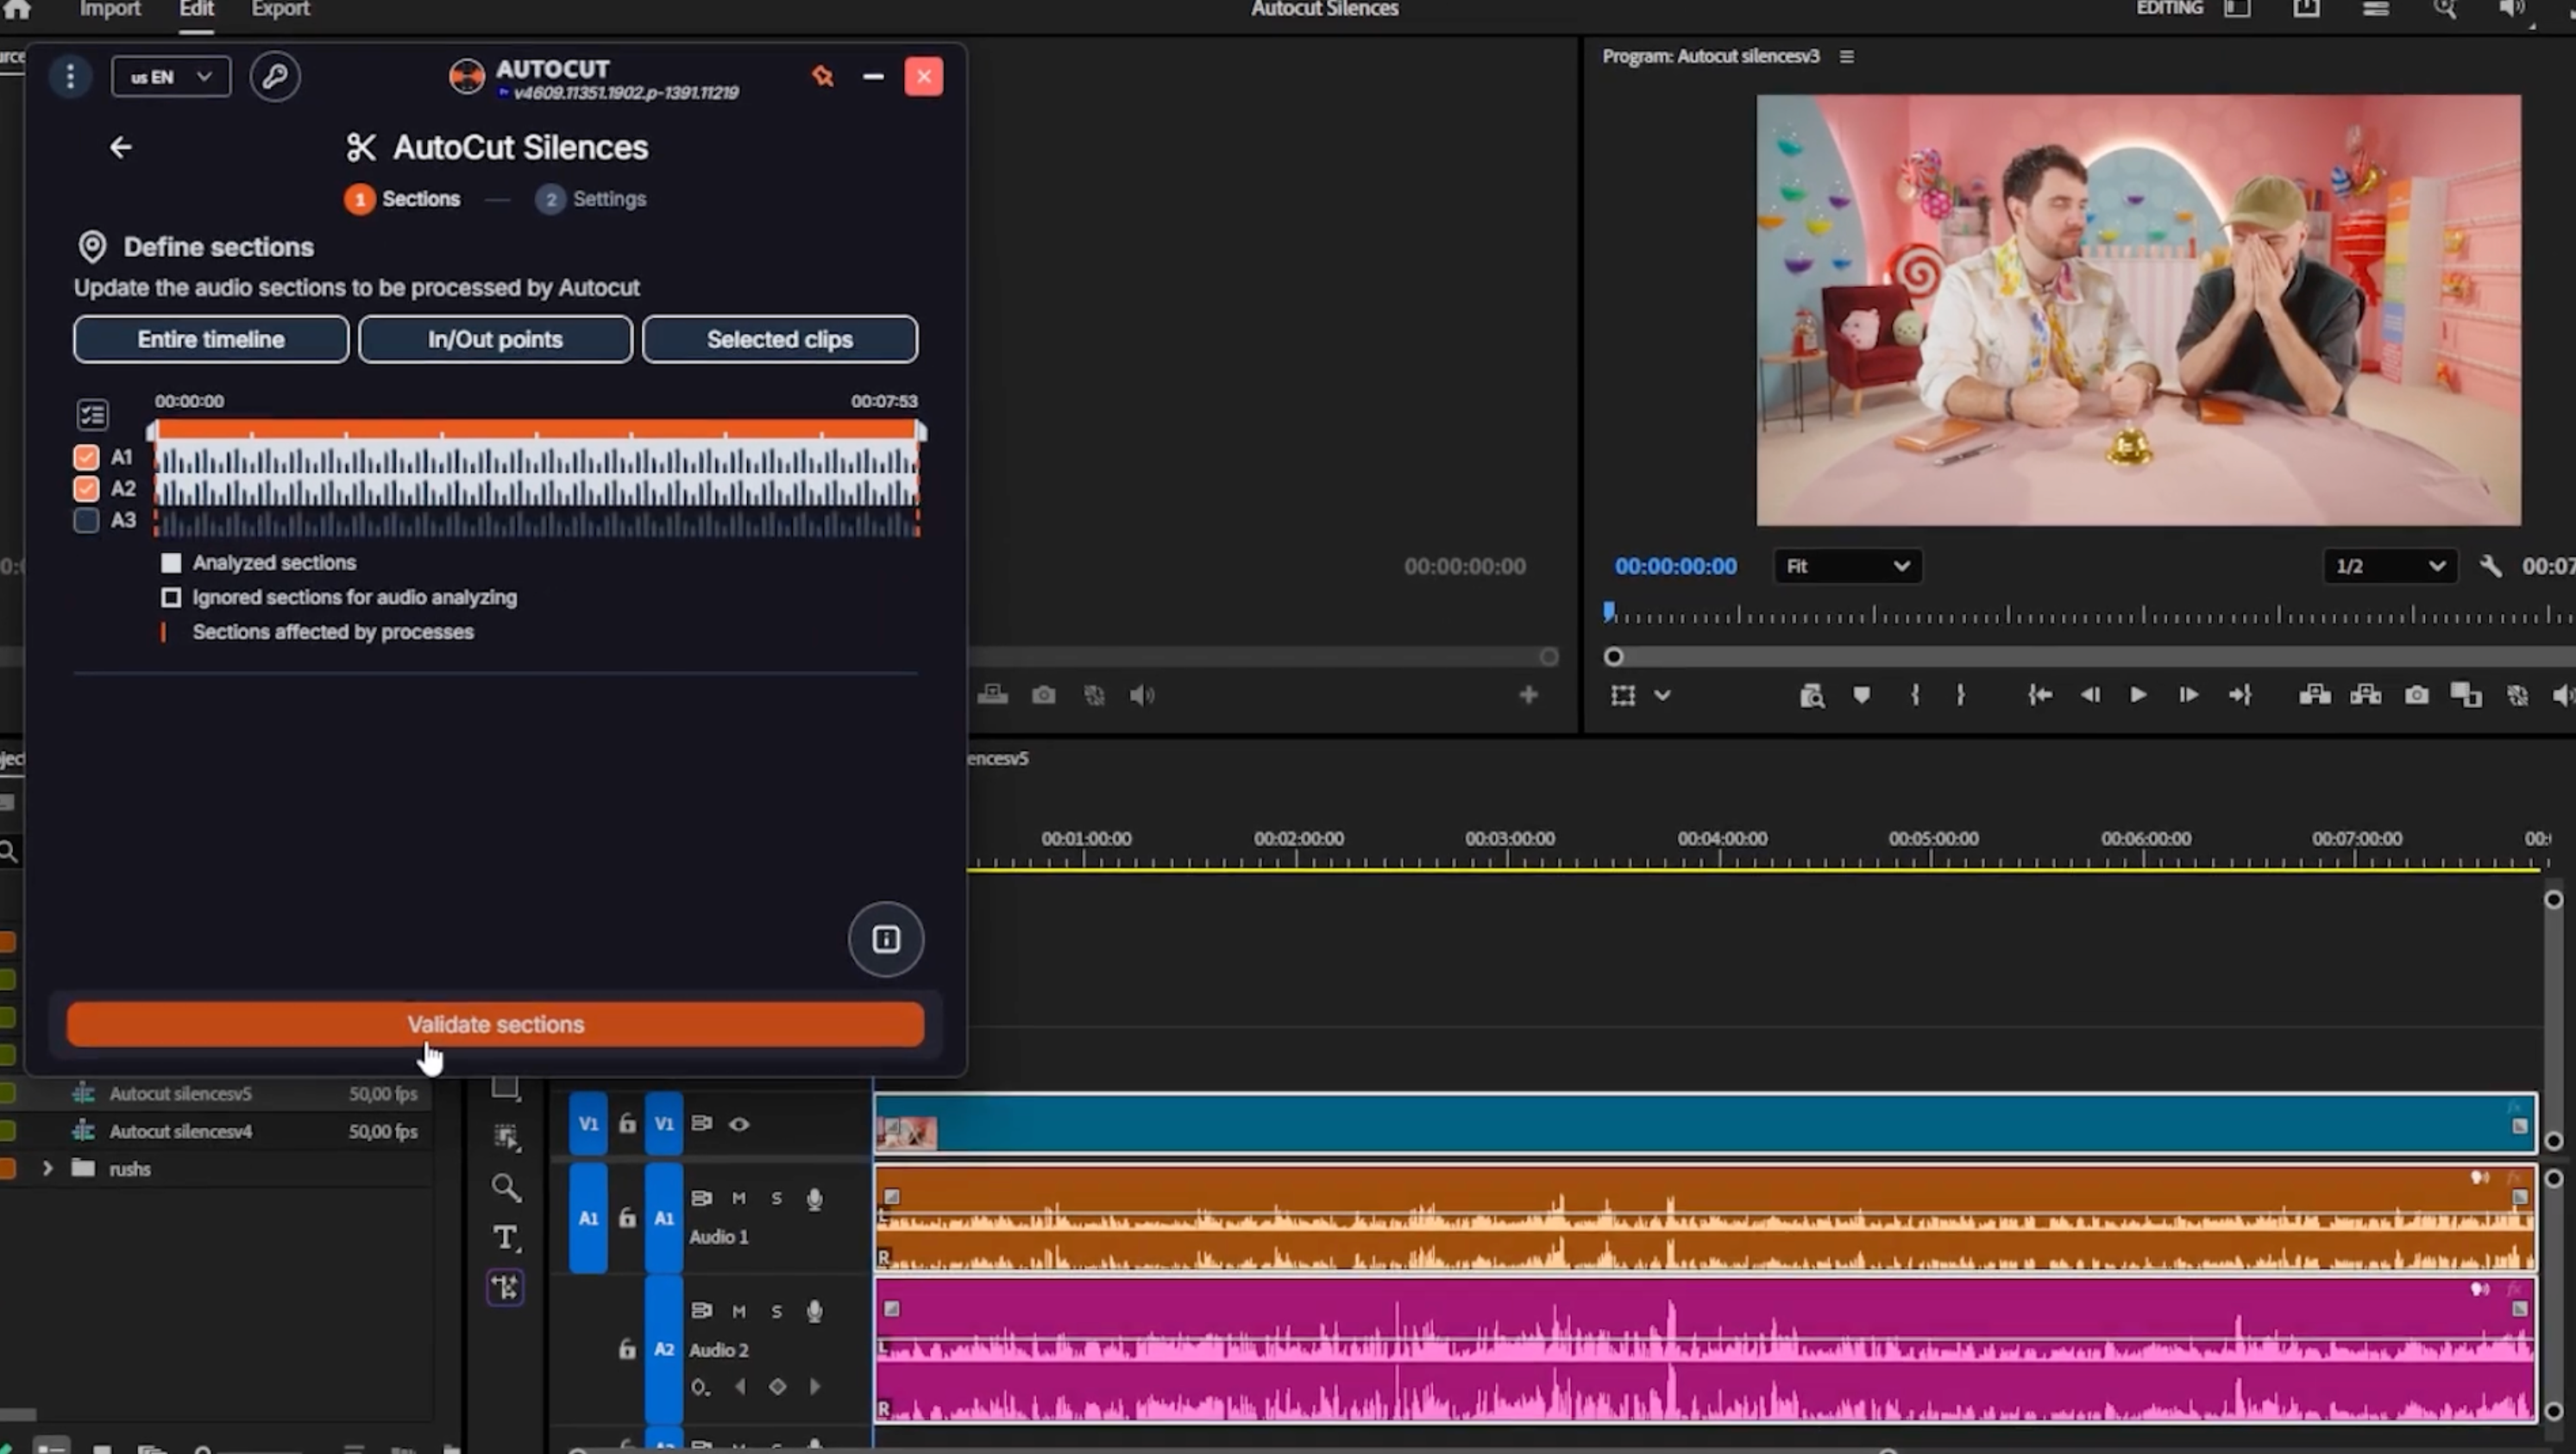This screenshot has width=2576, height=1454.
Task: Switch to the Edit tab
Action: pyautogui.click(x=196, y=9)
